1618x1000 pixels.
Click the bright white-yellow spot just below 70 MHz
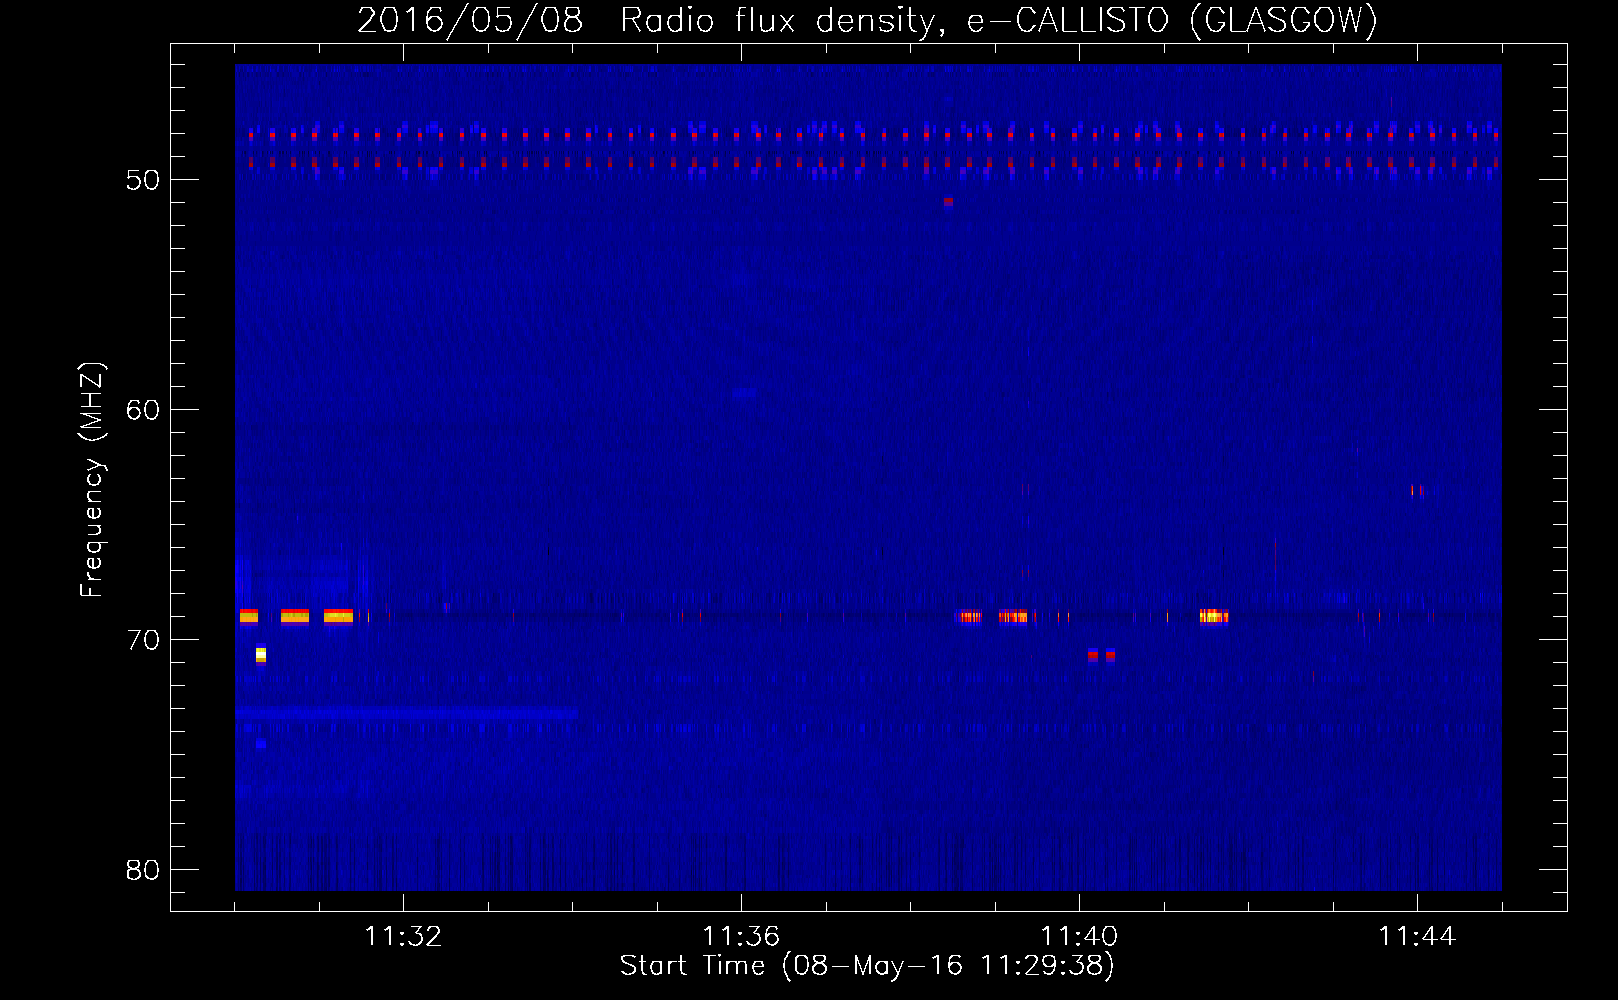coord(261,655)
